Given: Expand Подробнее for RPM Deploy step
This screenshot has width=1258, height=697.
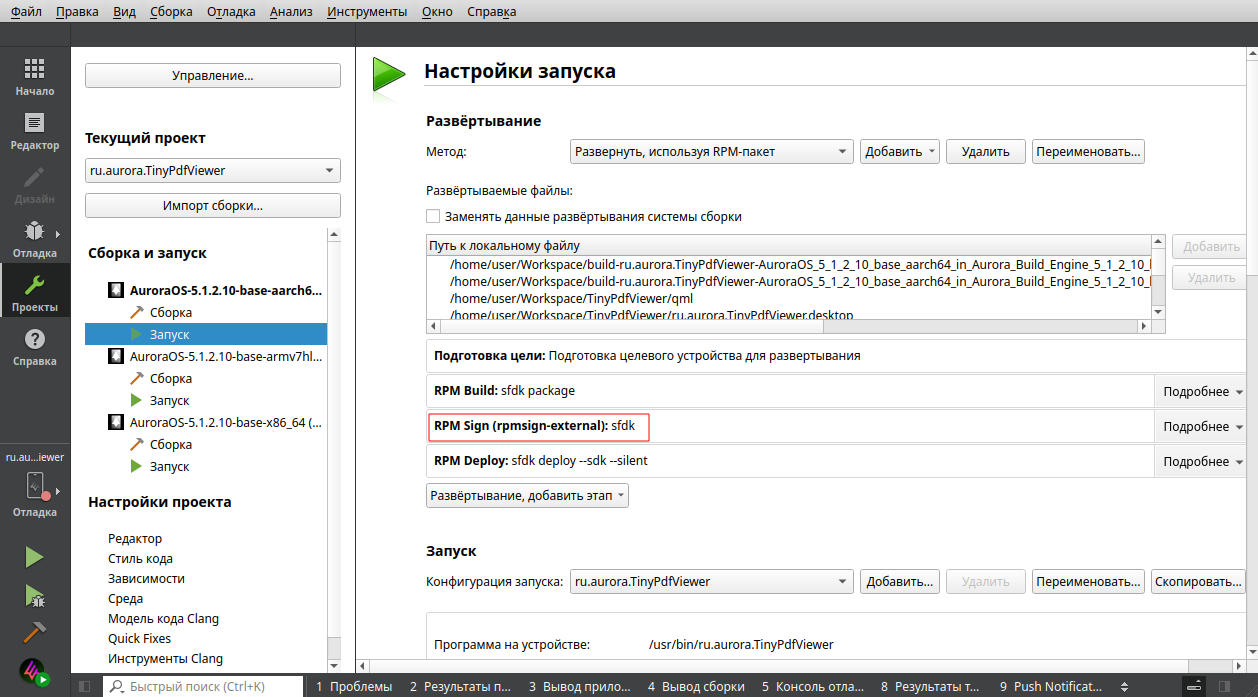Looking at the screenshot, I should (x=1203, y=462).
